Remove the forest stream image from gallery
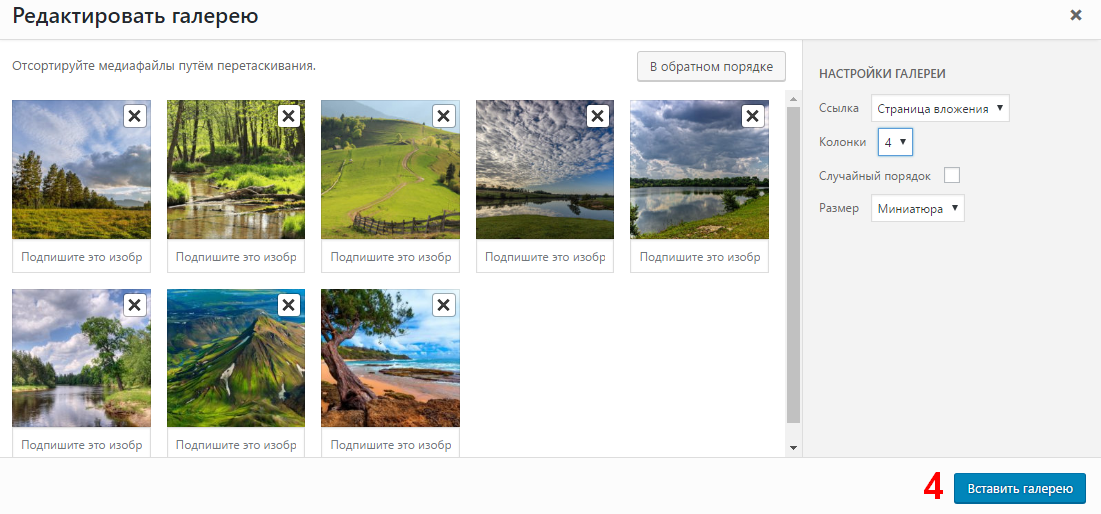Screen dimensions: 1101x514 coord(289,117)
